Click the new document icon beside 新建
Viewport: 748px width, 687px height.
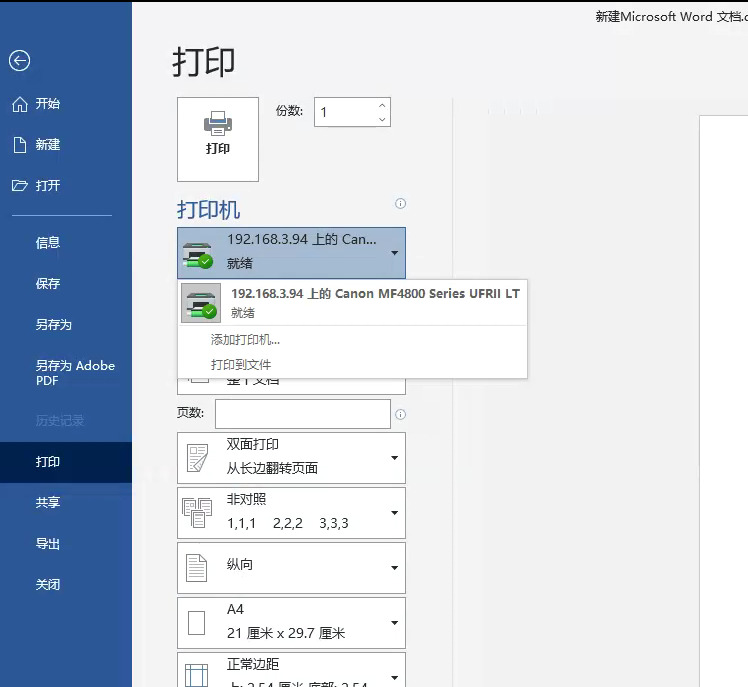click(20, 145)
